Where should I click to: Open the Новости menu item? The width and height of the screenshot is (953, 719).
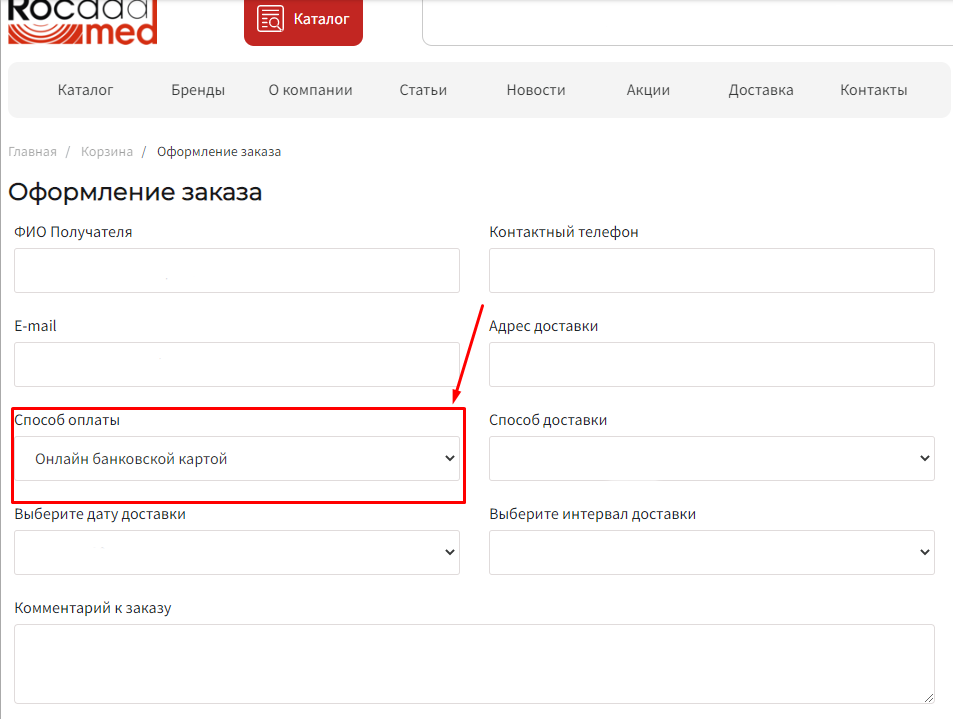point(536,90)
